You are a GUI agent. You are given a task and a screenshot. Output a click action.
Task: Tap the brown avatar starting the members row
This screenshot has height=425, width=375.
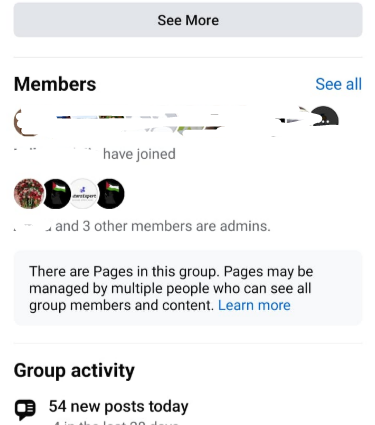[24, 123]
